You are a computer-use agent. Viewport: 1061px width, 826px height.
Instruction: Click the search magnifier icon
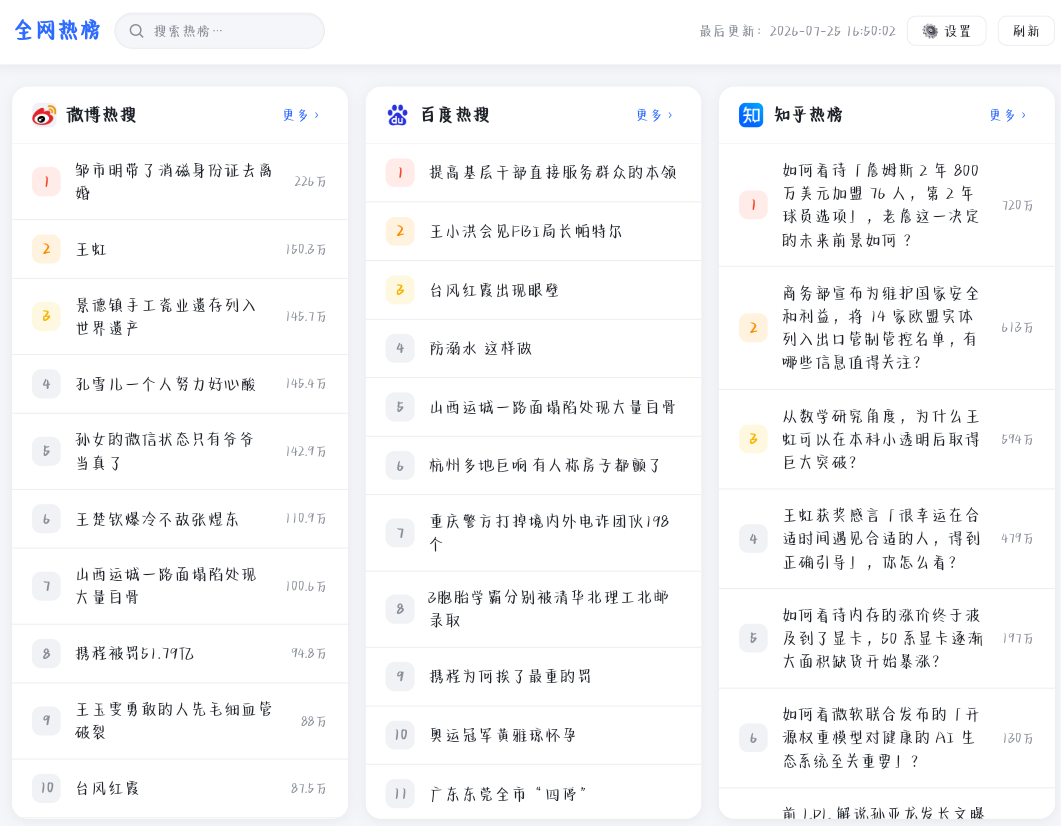click(136, 31)
